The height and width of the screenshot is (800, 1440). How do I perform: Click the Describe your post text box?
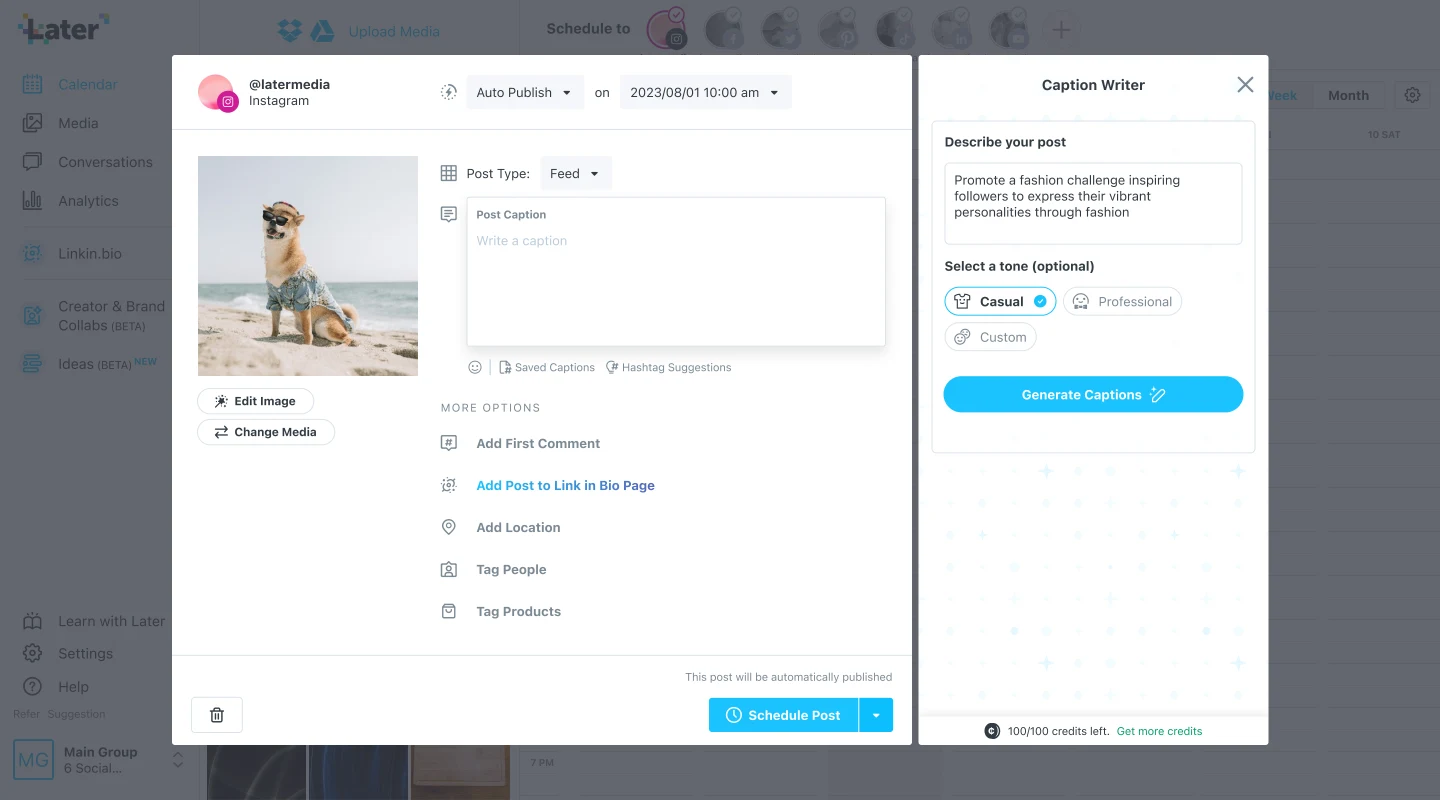[1093, 203]
